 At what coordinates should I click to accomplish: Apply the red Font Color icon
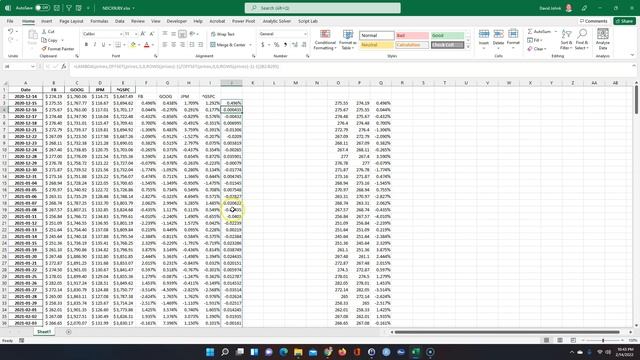[x=147, y=44]
